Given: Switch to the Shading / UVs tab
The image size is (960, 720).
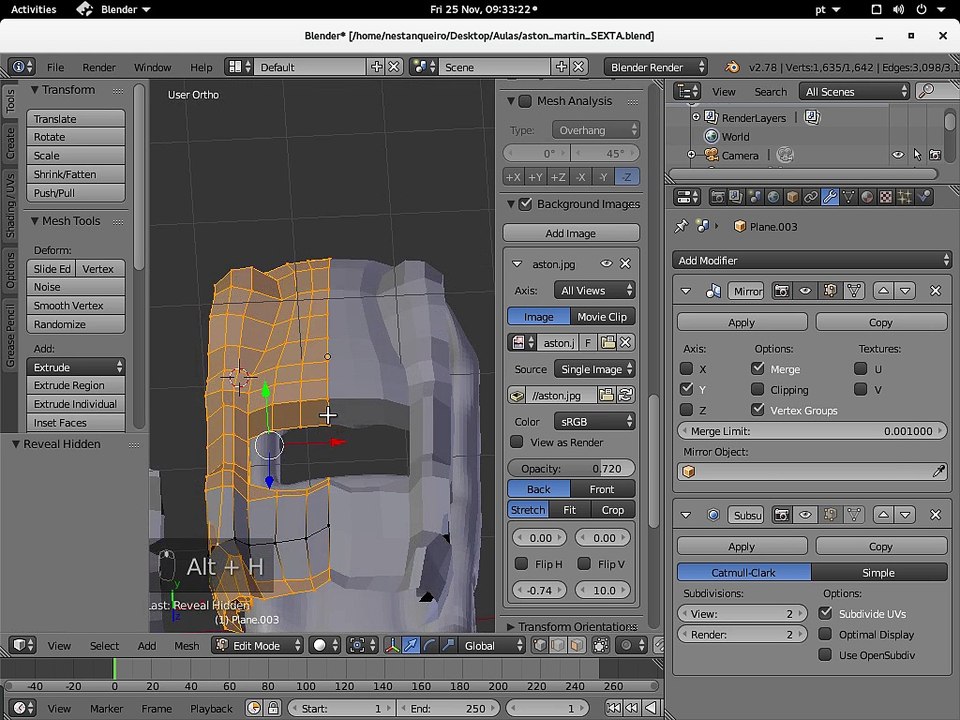Looking at the screenshot, I should pyautogui.click(x=10, y=205).
